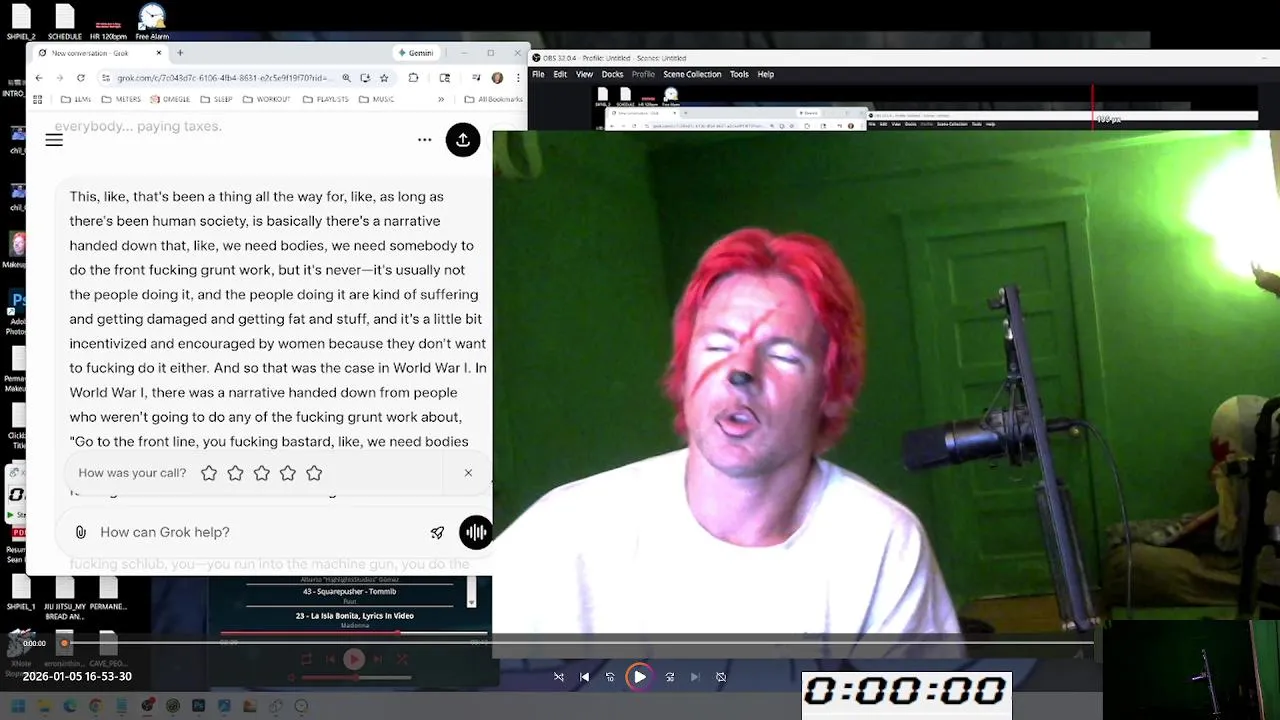This screenshot has width=1280, height=720.
Task: Open Chrome apps grid in bookmarks bar
Action: tap(38, 100)
